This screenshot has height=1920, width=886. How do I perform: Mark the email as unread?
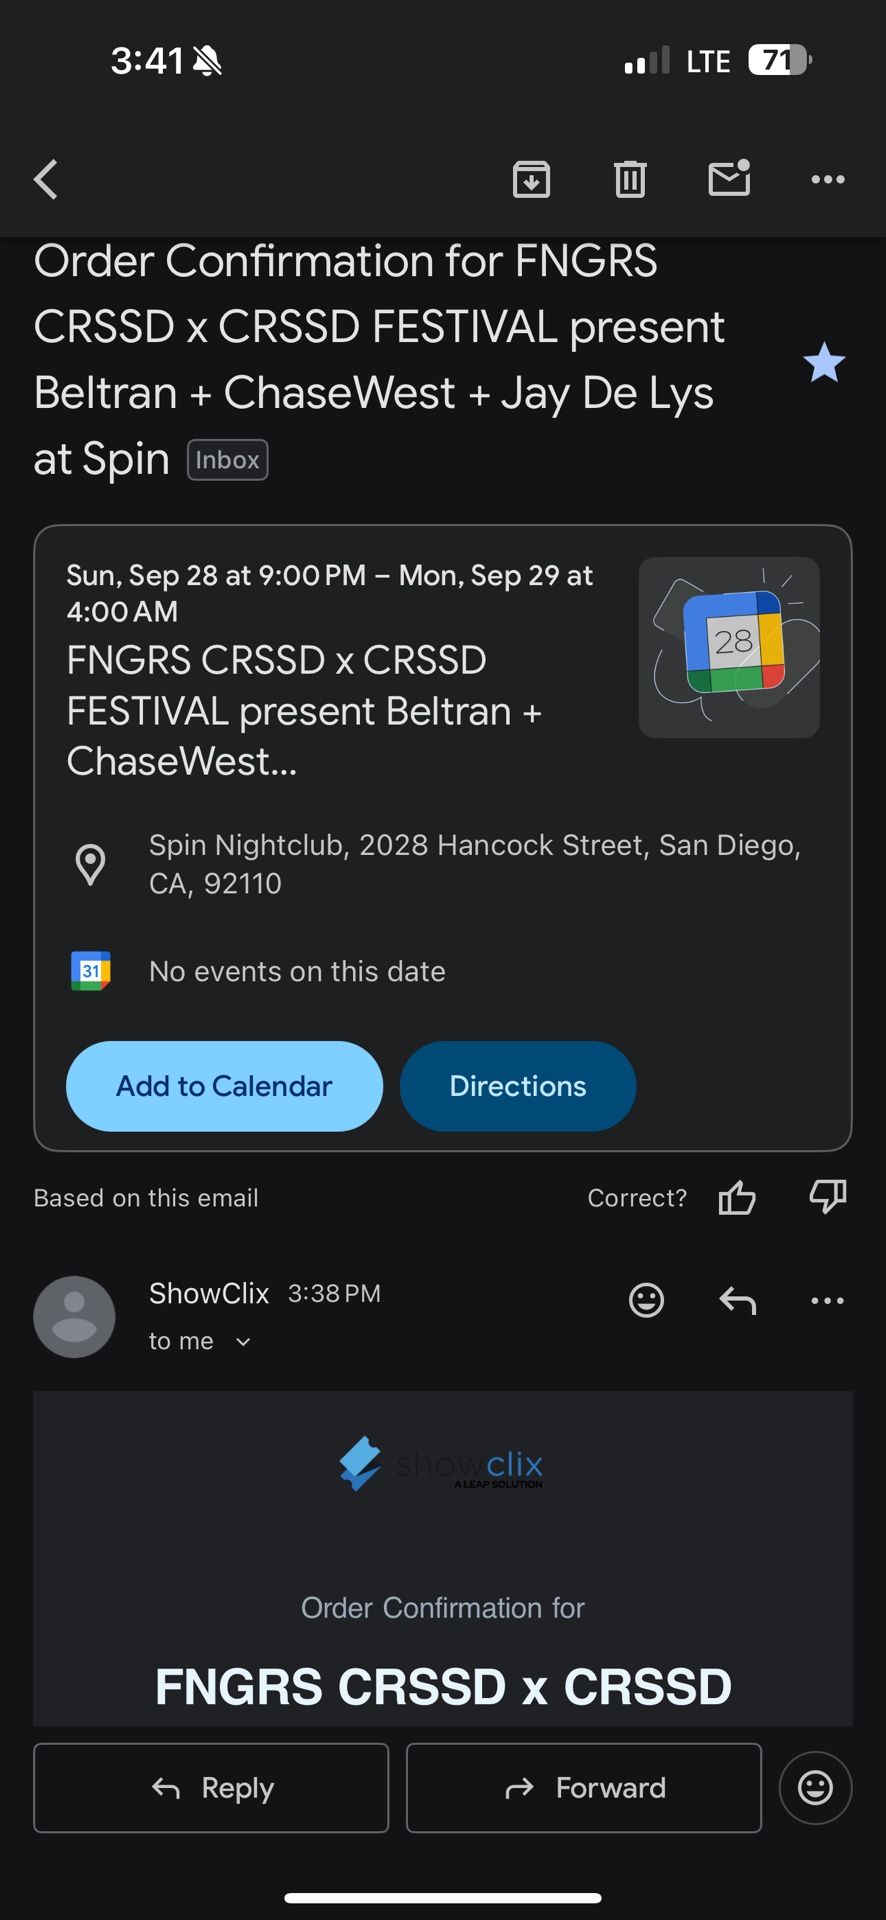pos(730,178)
